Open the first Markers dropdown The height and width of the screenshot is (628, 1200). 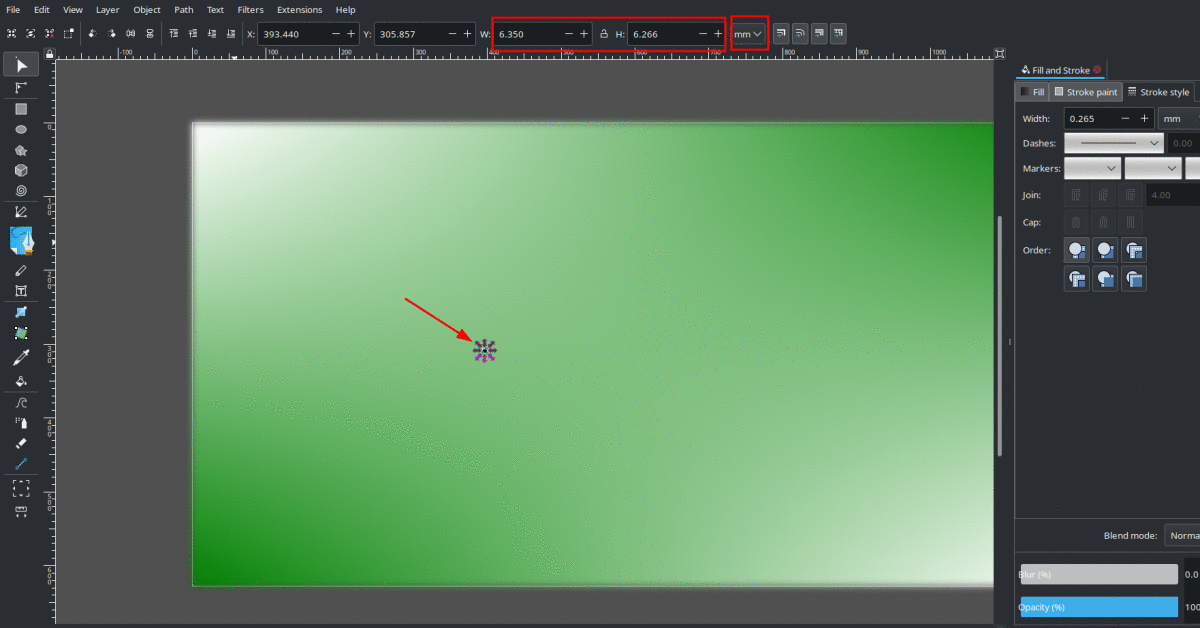click(1091, 168)
